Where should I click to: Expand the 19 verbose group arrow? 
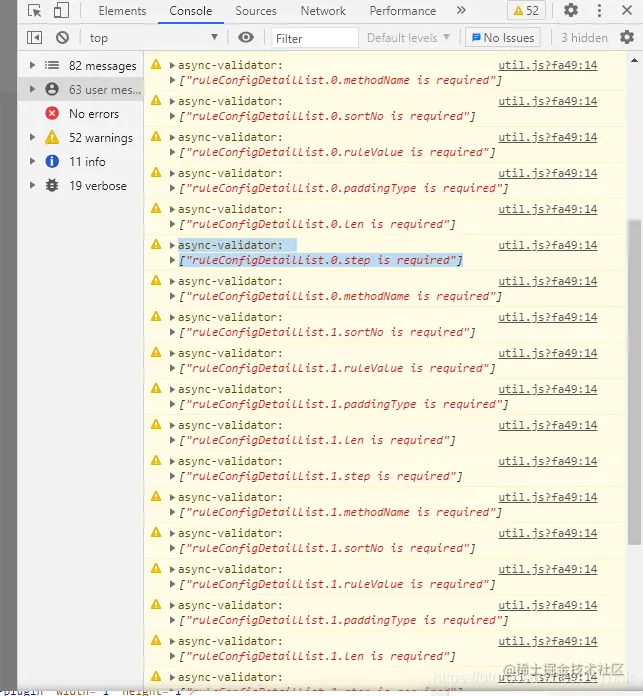pyautogui.click(x=32, y=185)
